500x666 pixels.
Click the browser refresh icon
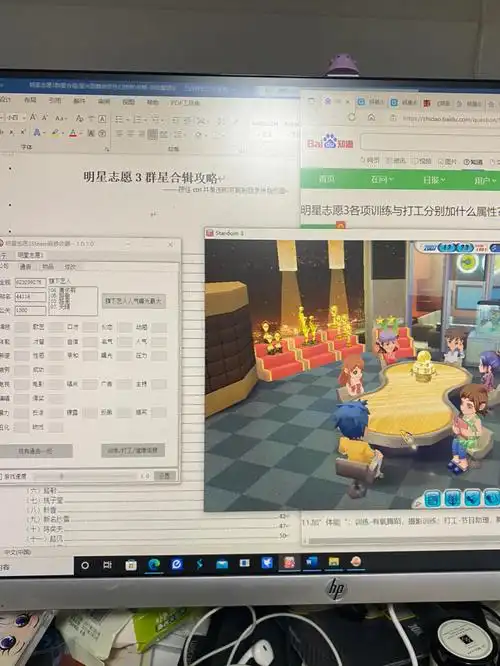pyautogui.click(x=352, y=117)
